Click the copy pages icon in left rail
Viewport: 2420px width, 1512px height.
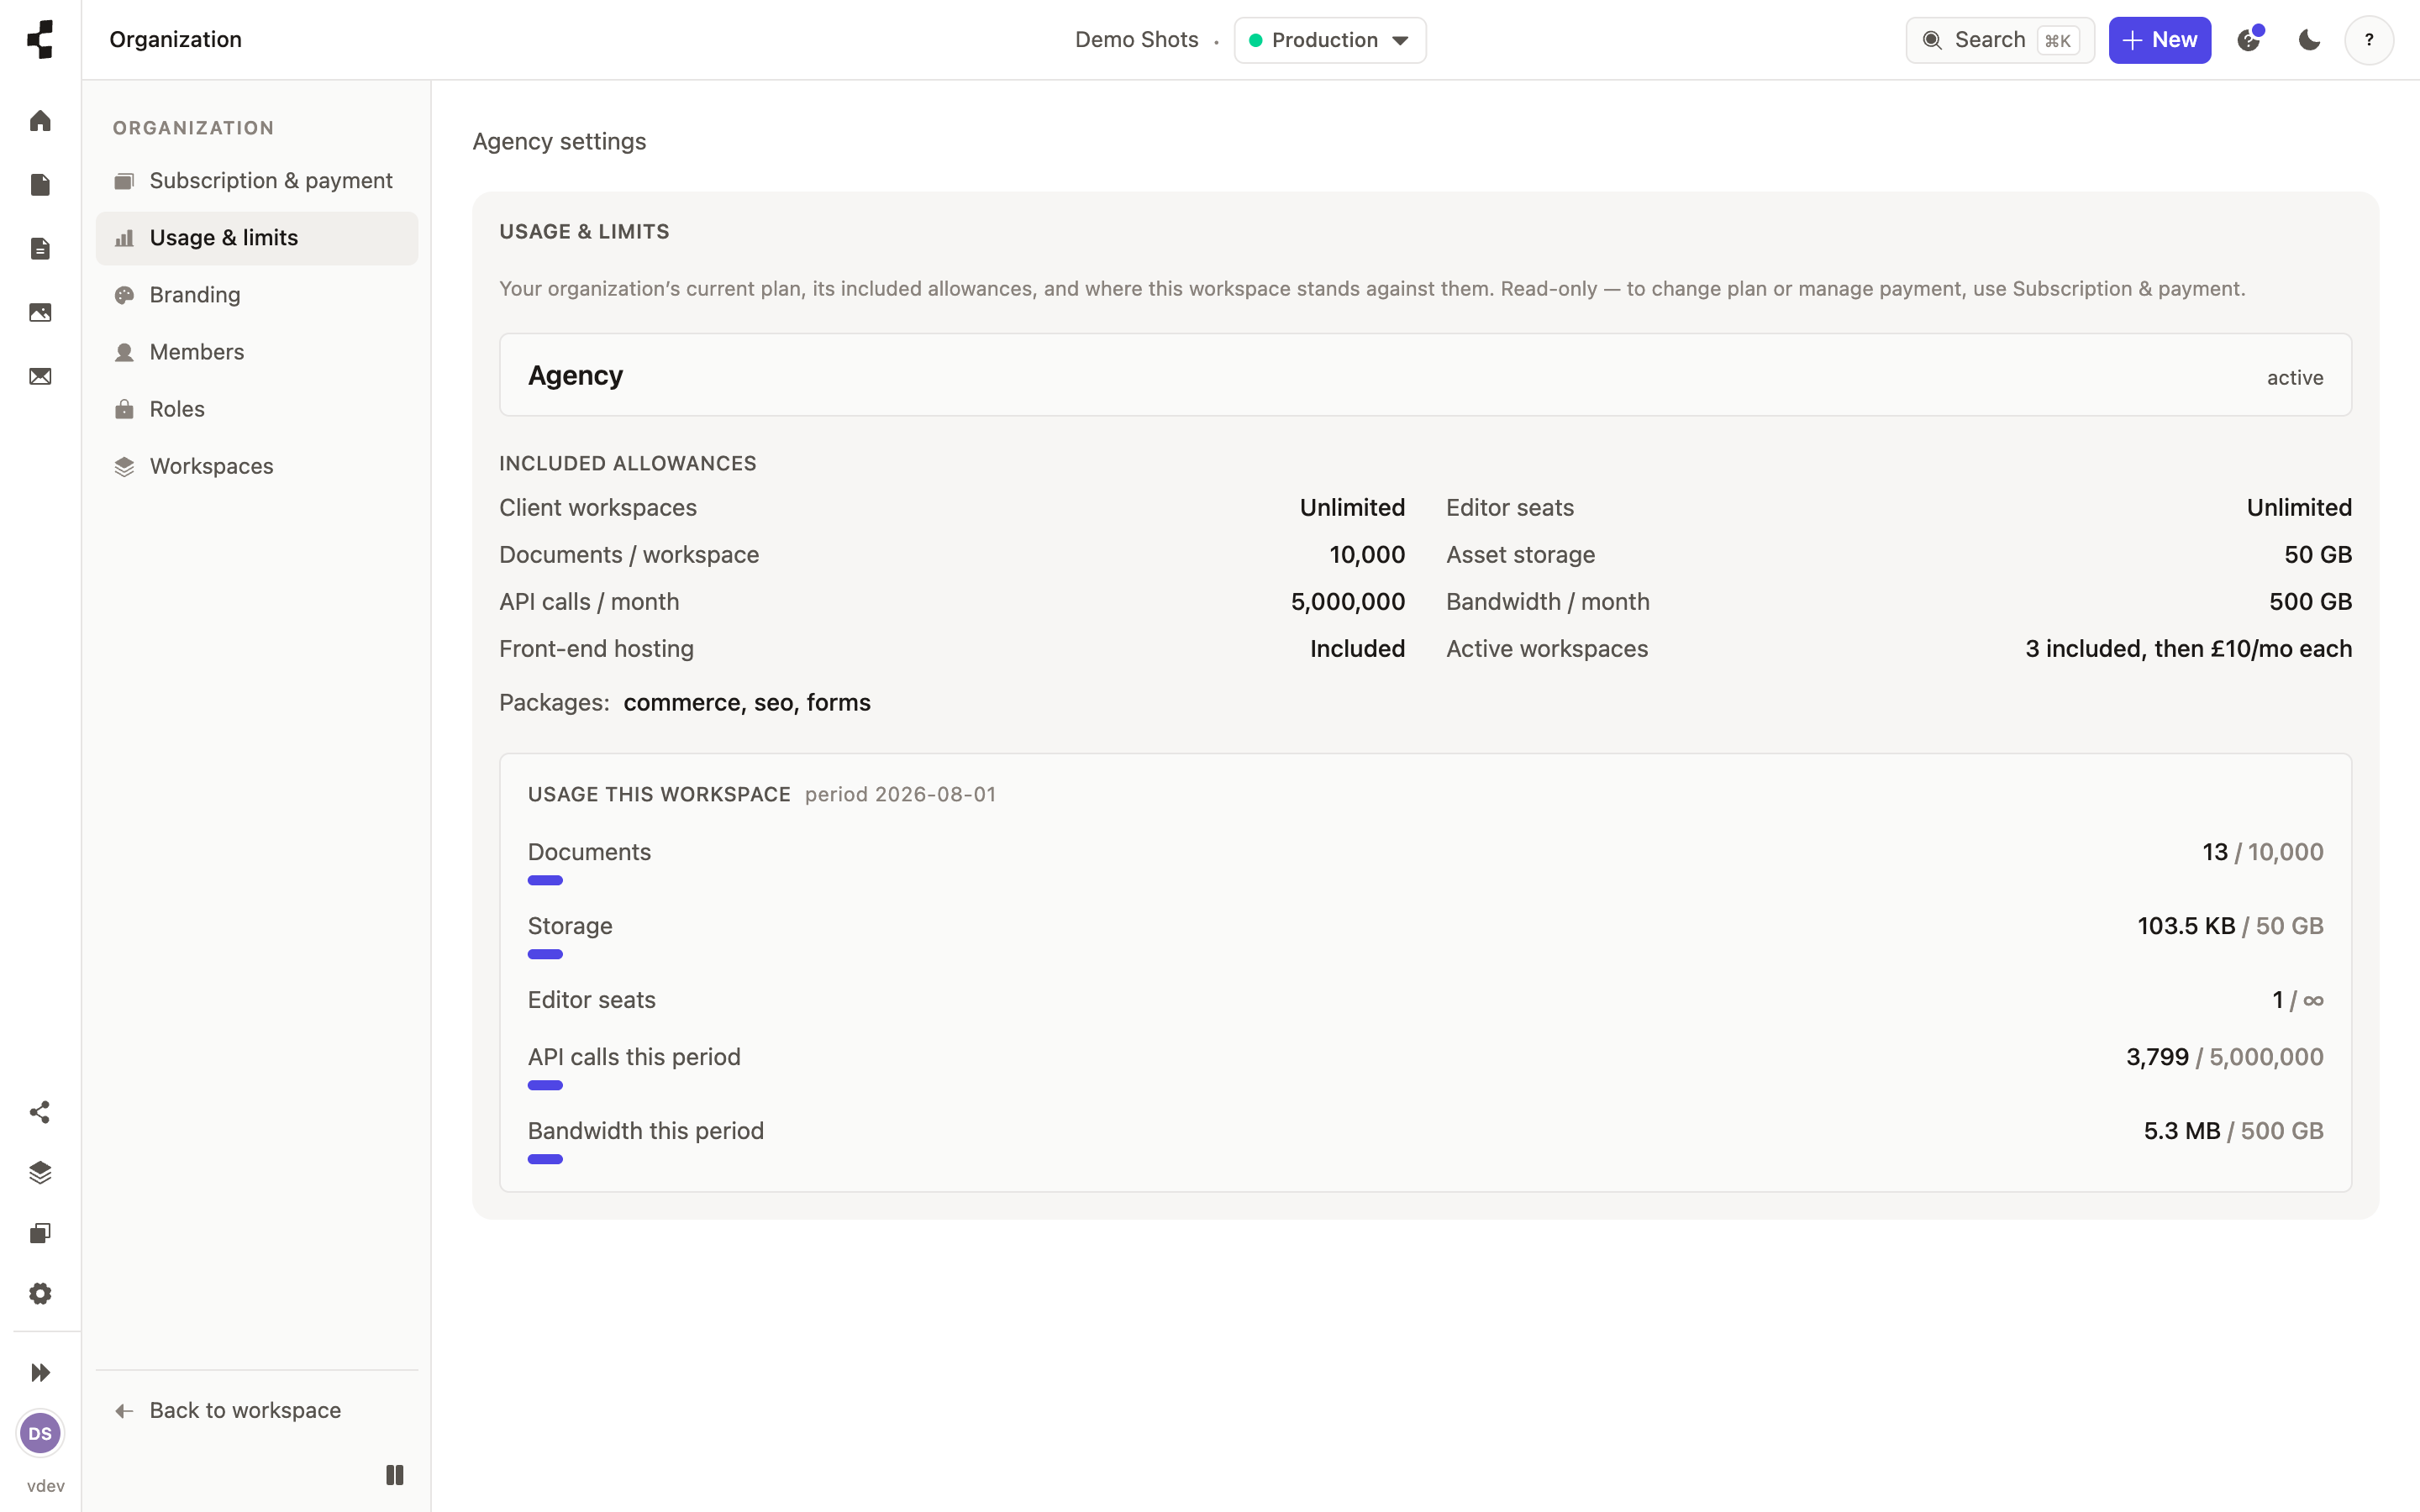[x=40, y=1233]
